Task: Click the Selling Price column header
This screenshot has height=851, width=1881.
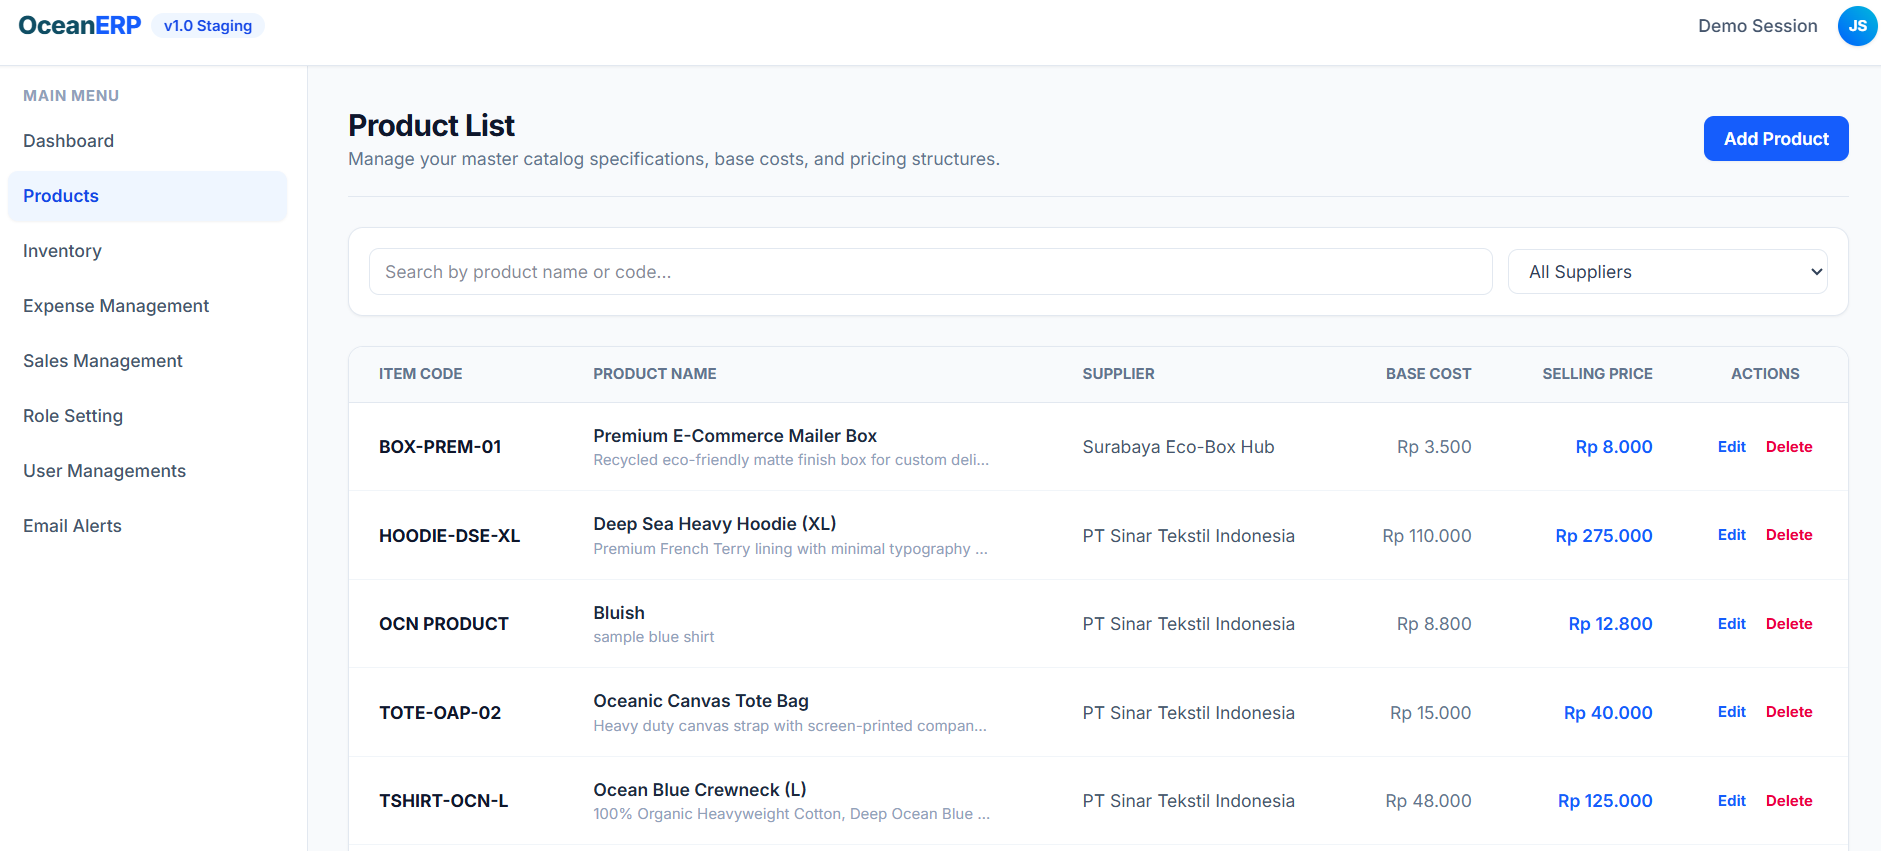Action: tap(1597, 374)
